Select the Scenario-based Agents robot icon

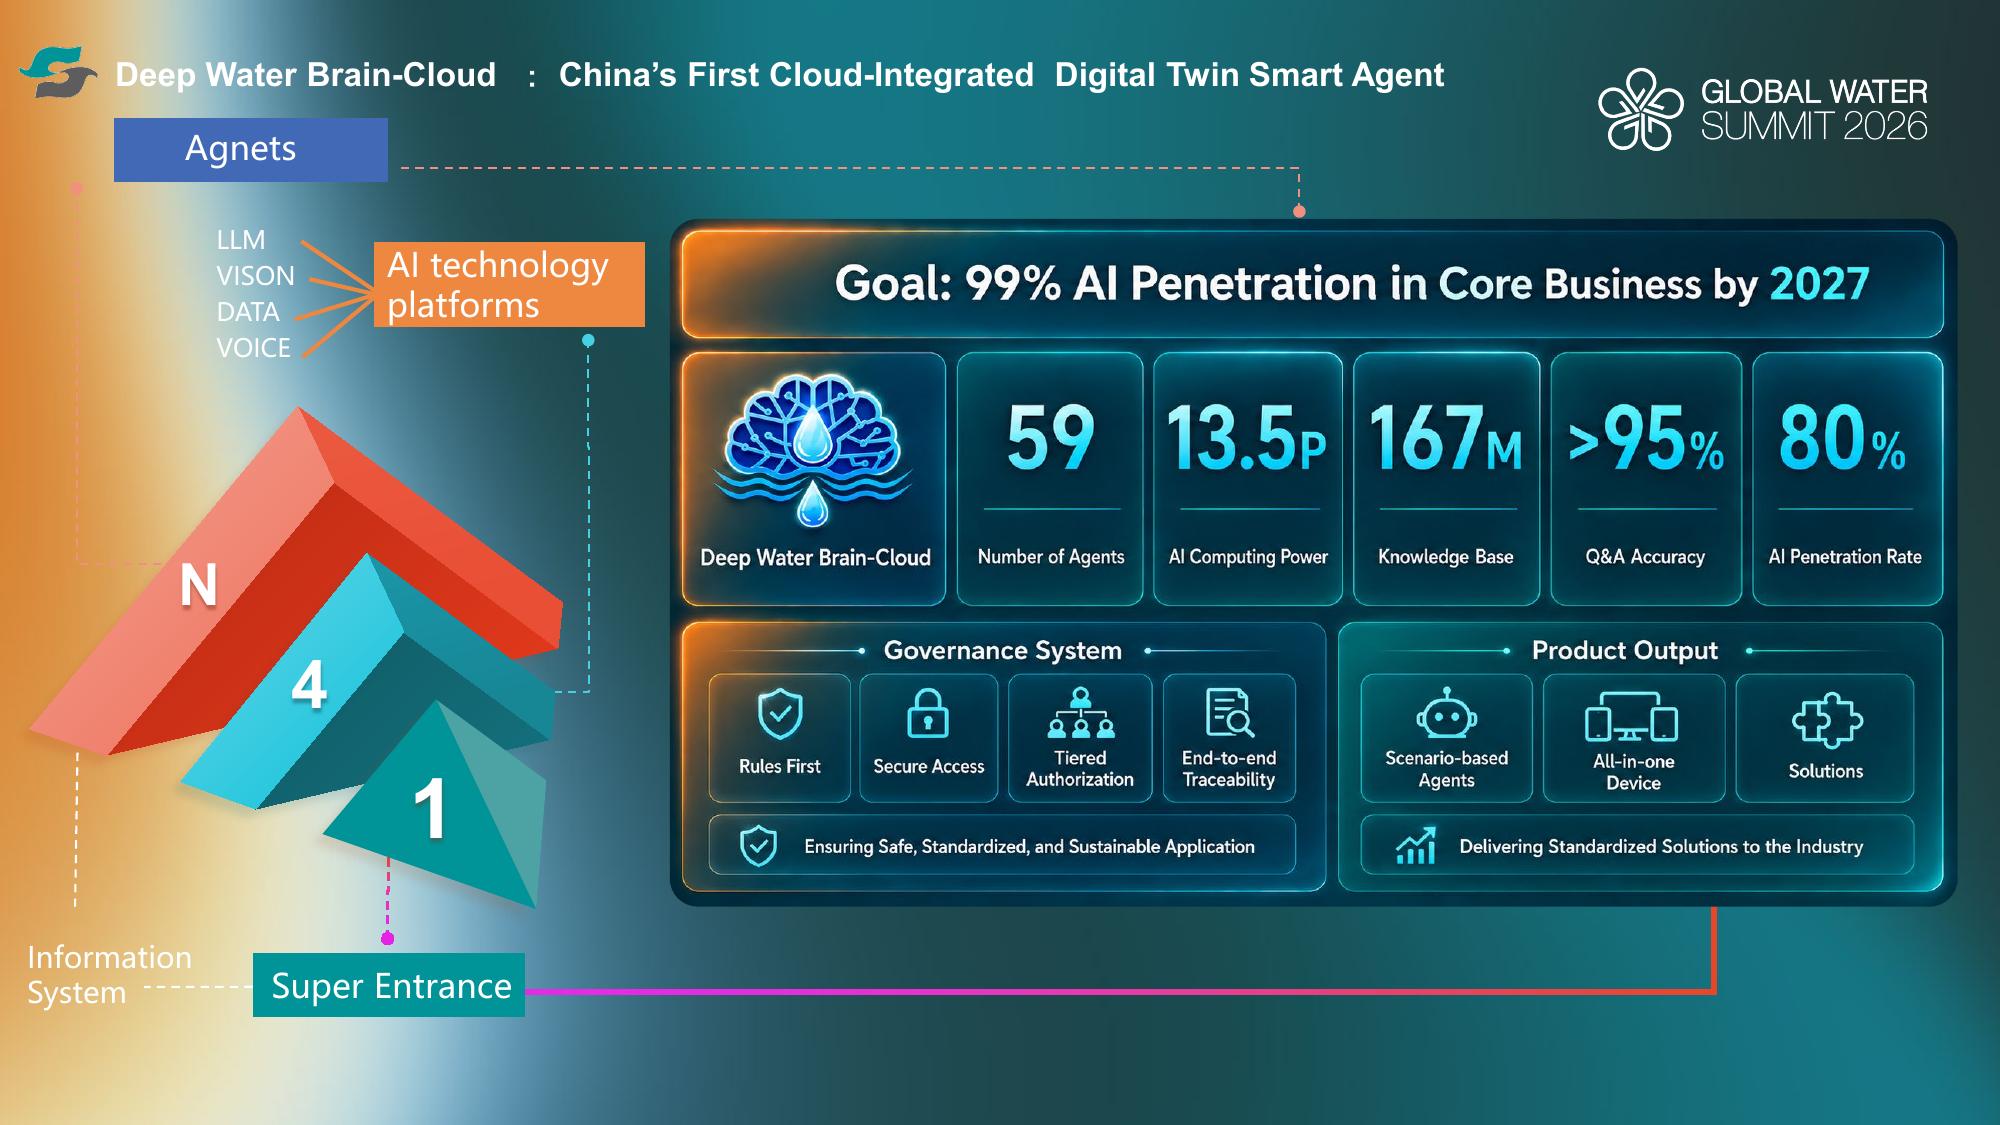(1446, 713)
